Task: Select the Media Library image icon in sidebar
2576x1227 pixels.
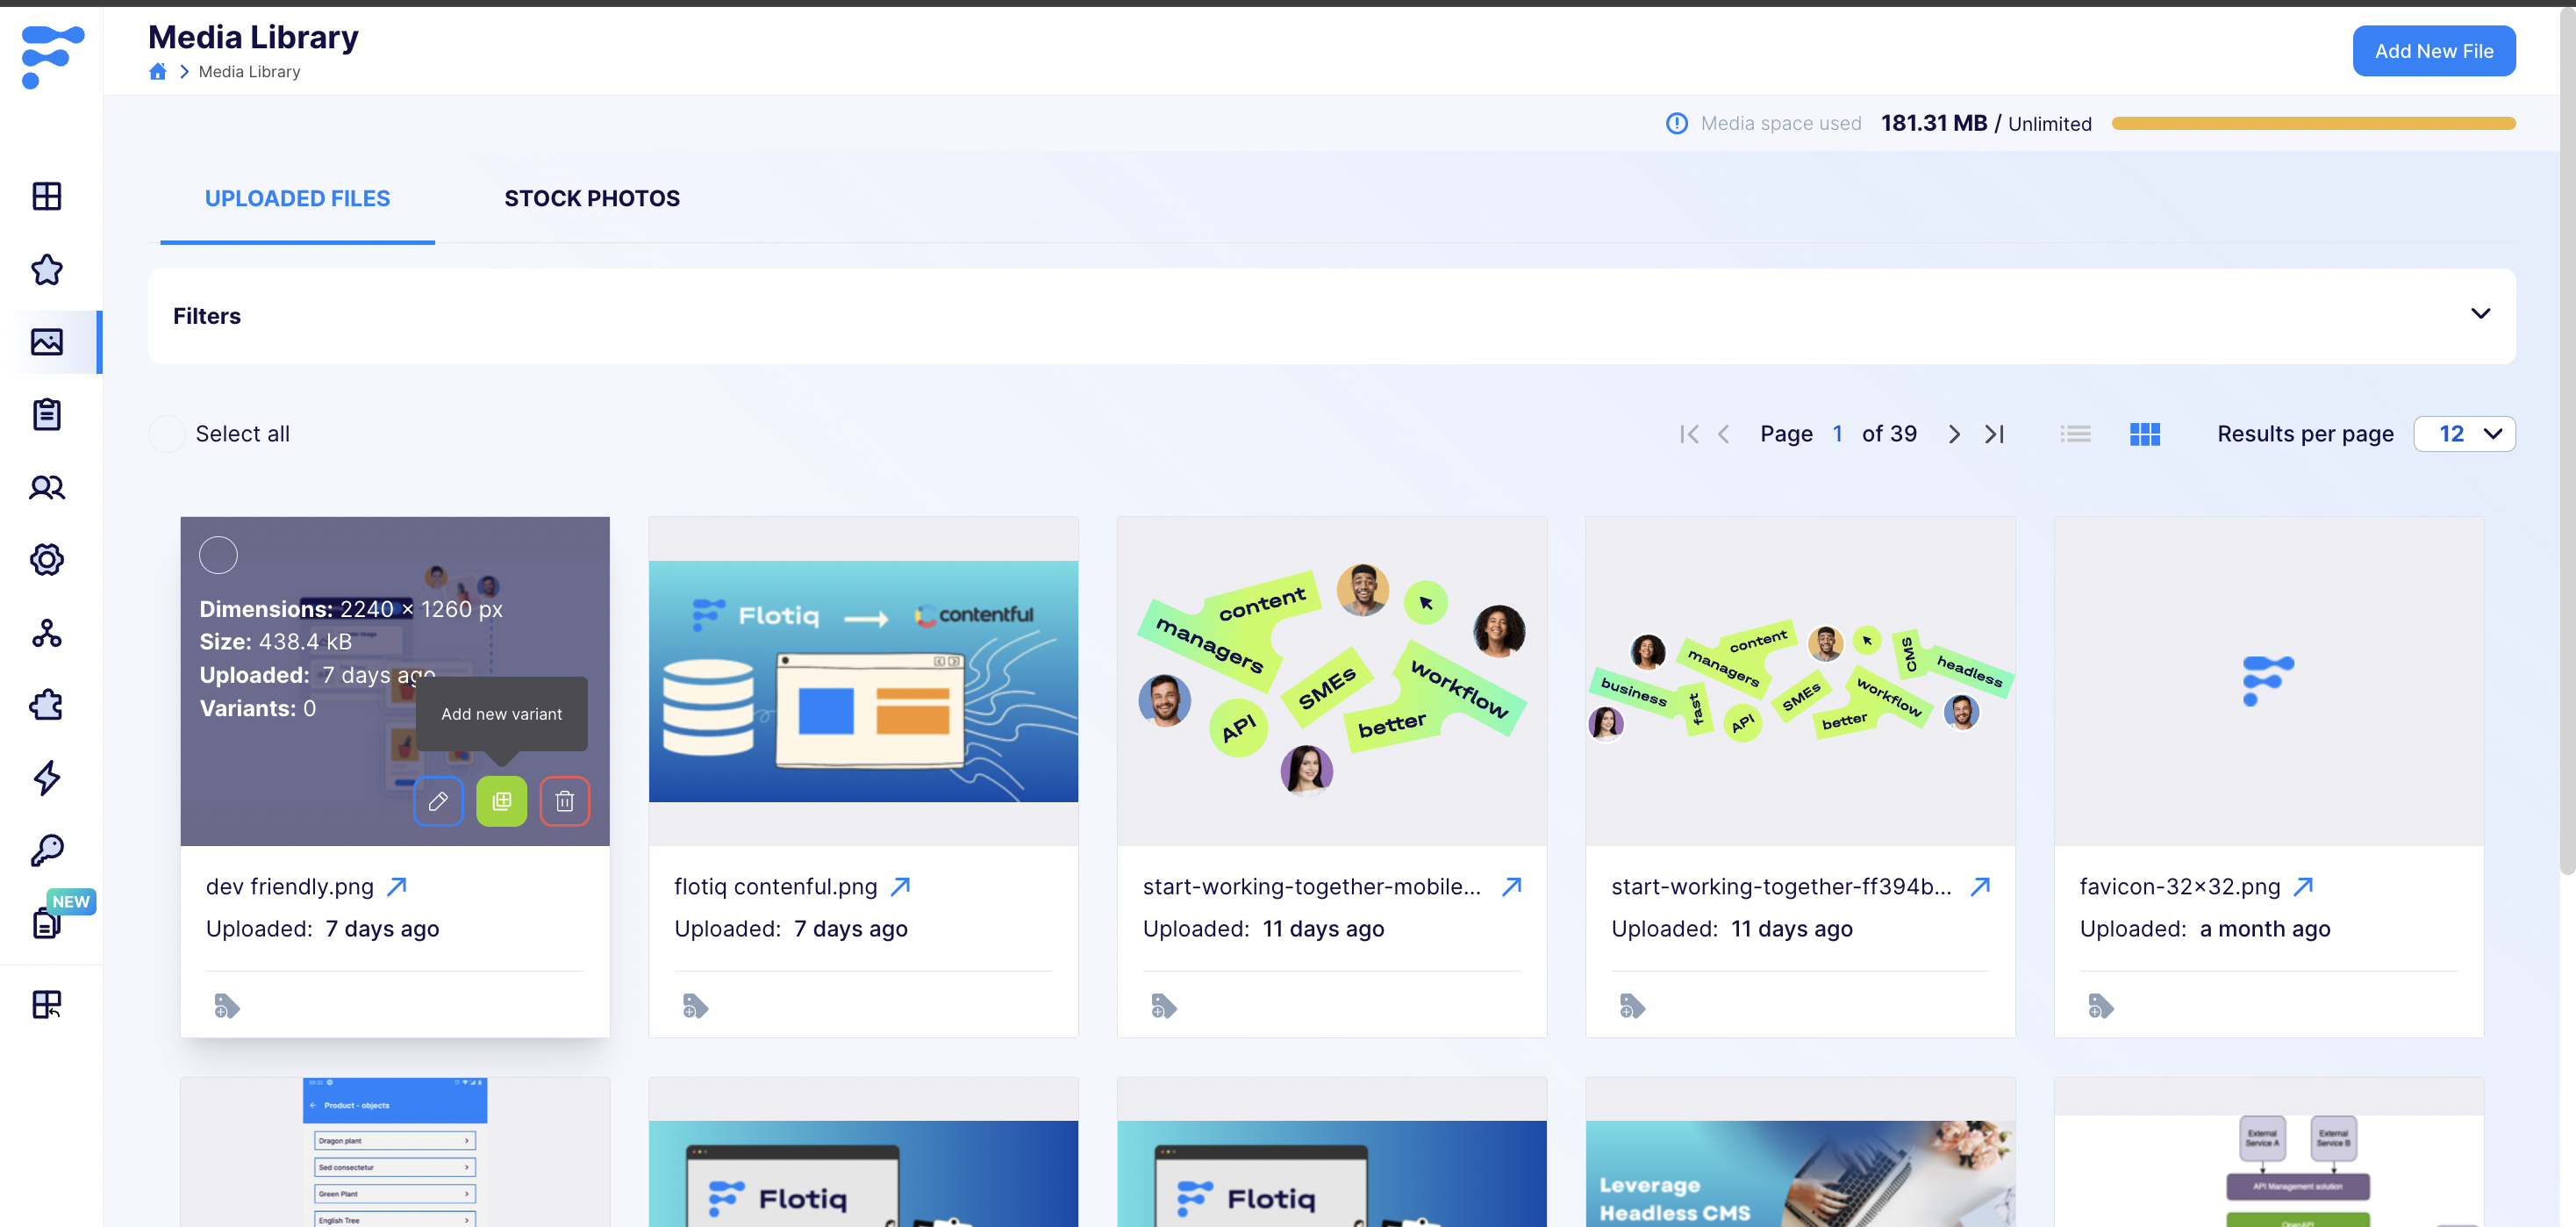Action: (47, 342)
